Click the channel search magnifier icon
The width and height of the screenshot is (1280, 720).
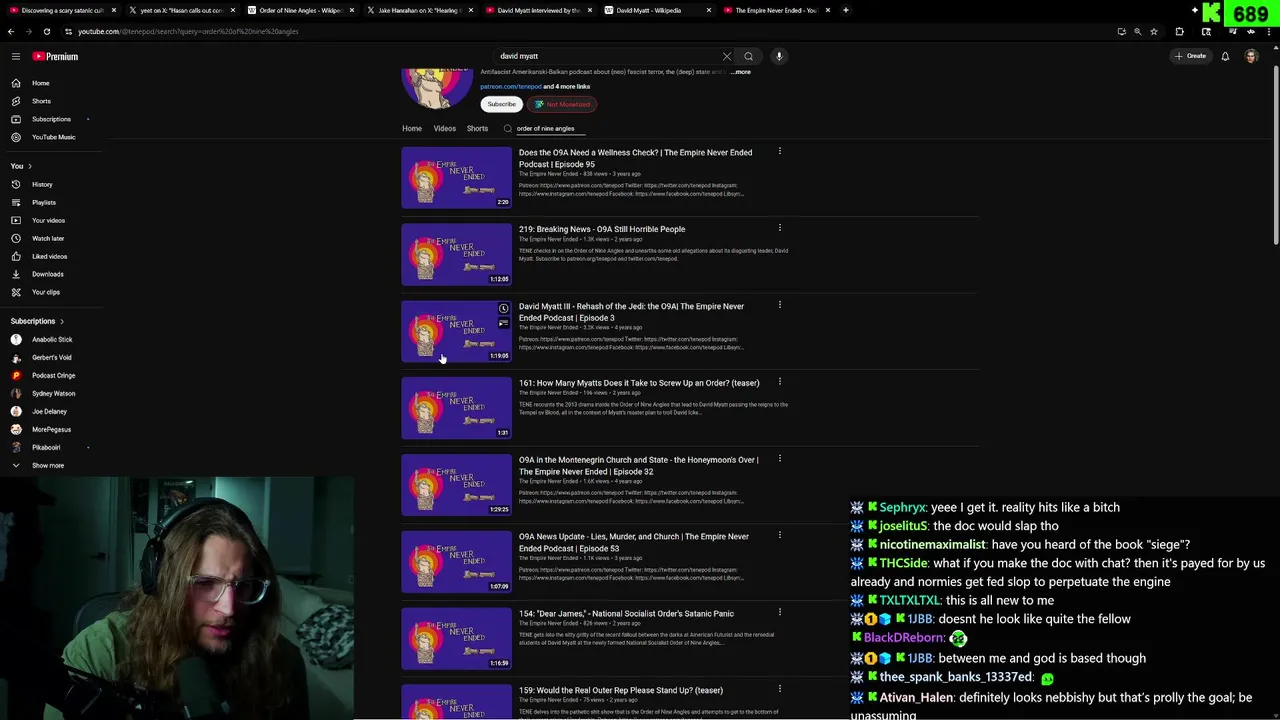tap(508, 128)
